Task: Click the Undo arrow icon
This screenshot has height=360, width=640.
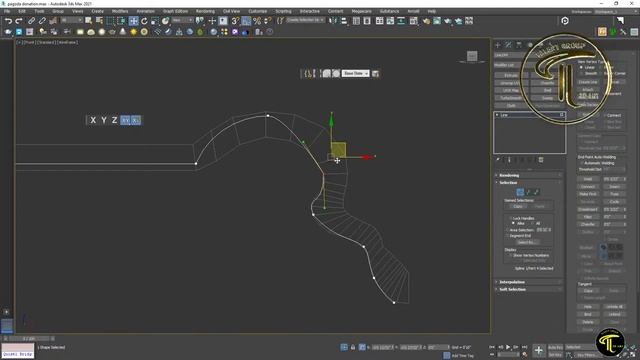Action: coord(8,21)
